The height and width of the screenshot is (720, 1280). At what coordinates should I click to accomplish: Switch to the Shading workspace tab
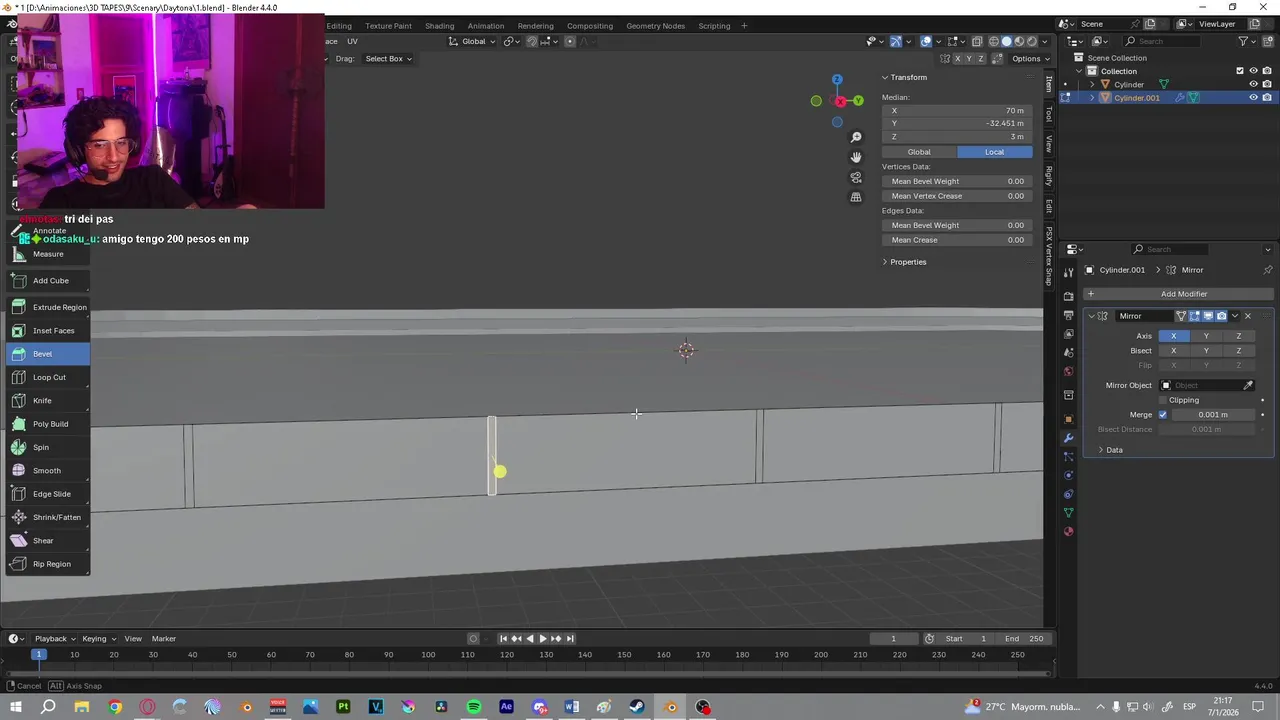click(x=439, y=25)
